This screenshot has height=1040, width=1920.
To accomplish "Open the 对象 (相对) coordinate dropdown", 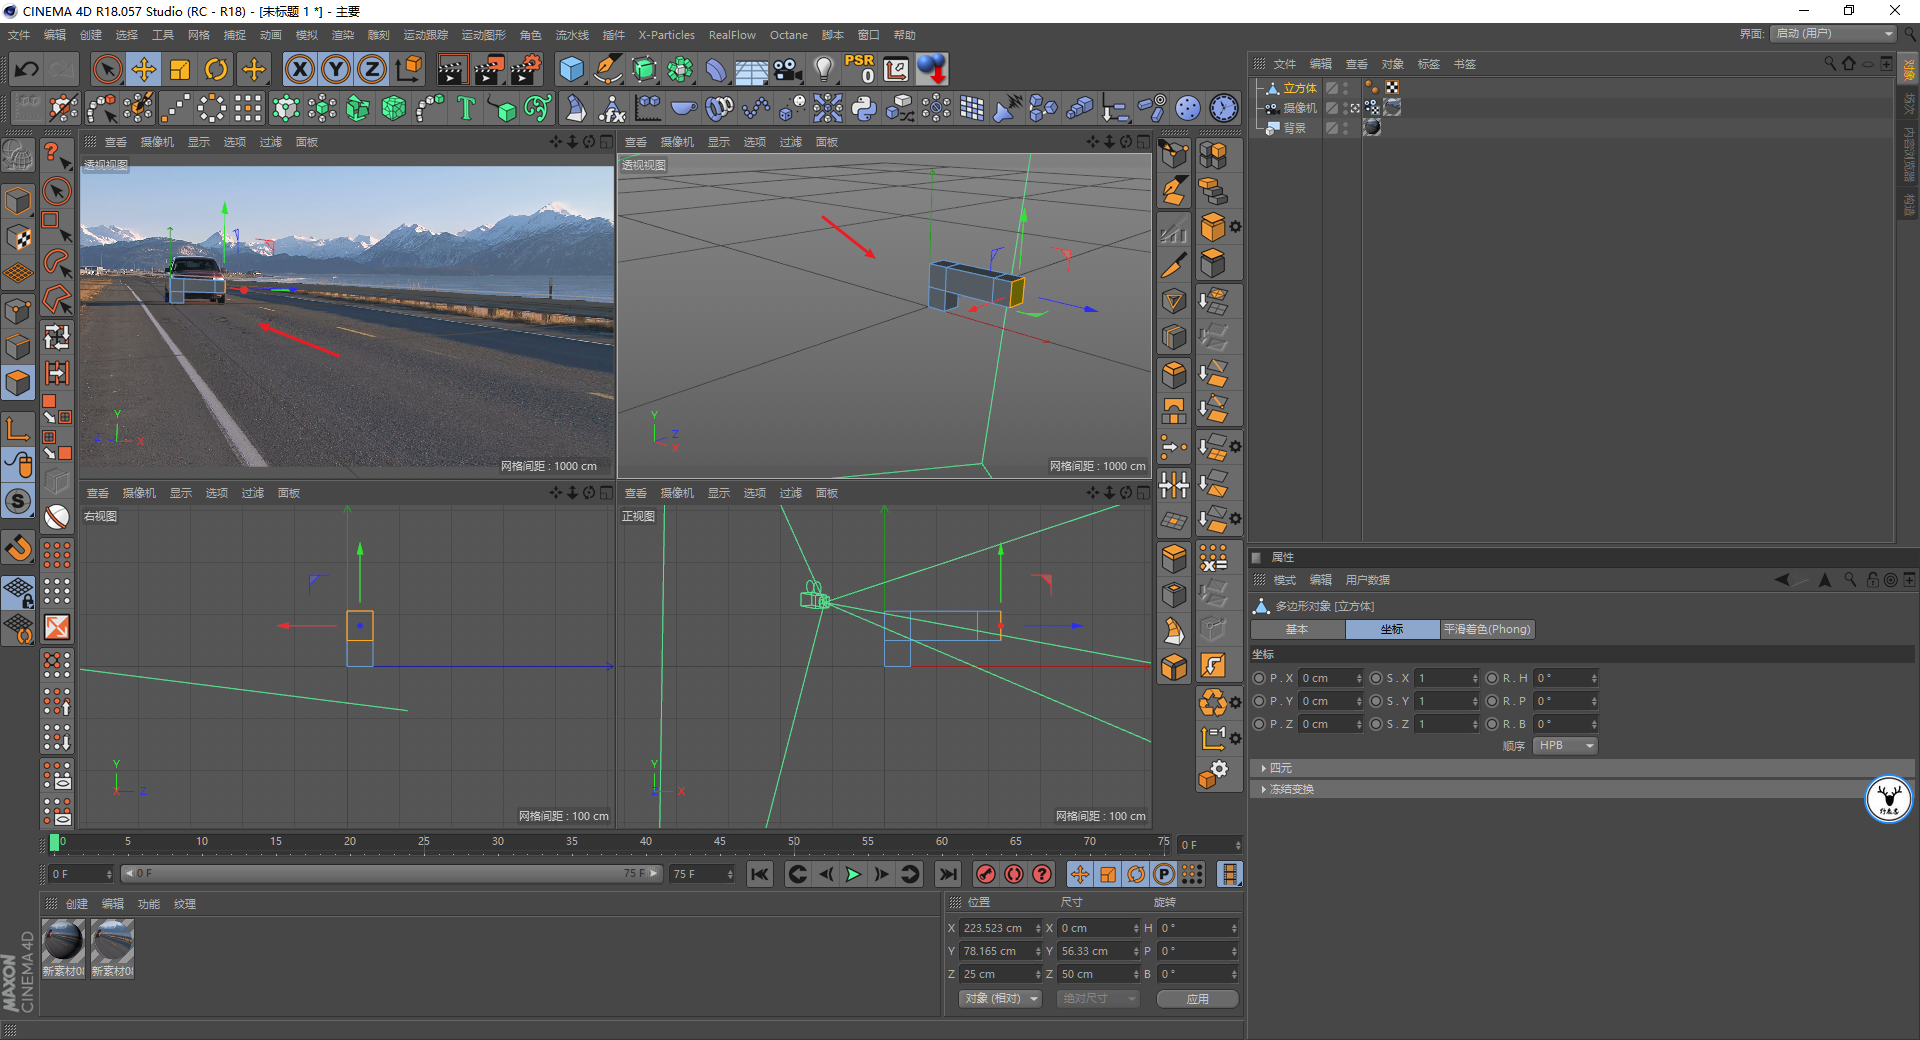I will point(1000,999).
